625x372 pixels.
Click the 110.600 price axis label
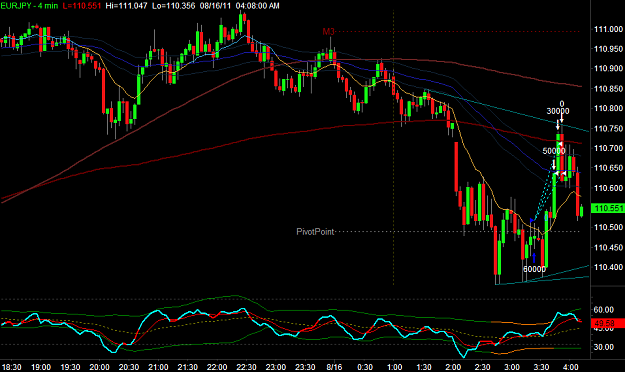pos(608,188)
